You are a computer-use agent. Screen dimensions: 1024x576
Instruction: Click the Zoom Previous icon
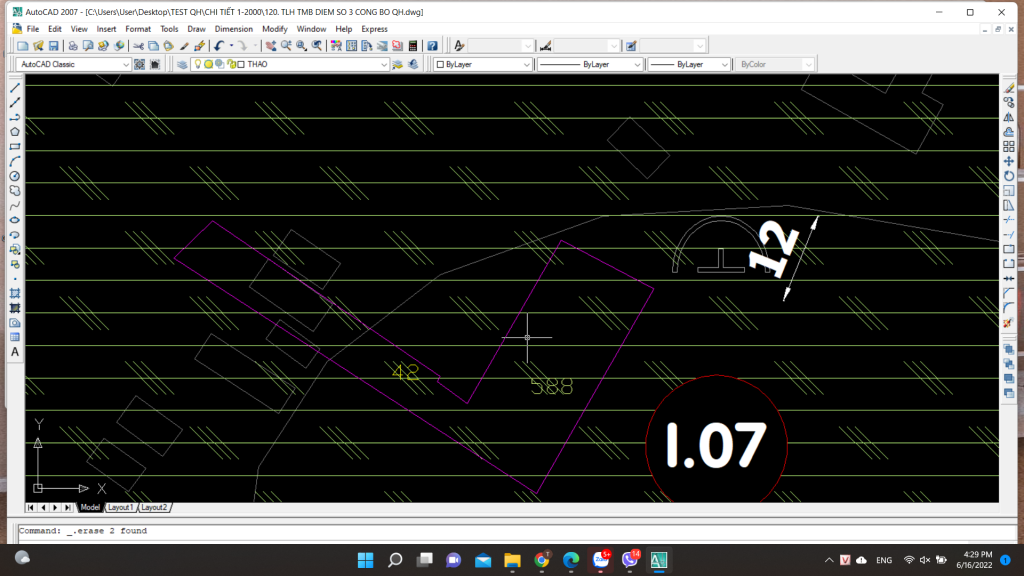(317, 46)
